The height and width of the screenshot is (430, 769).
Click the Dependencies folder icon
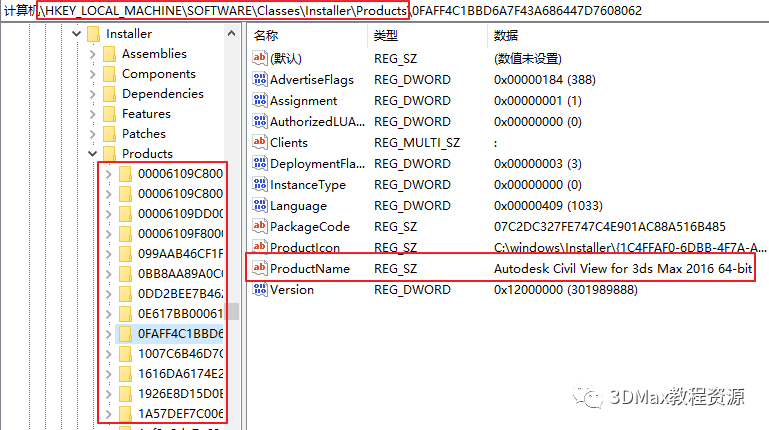[x=109, y=94]
